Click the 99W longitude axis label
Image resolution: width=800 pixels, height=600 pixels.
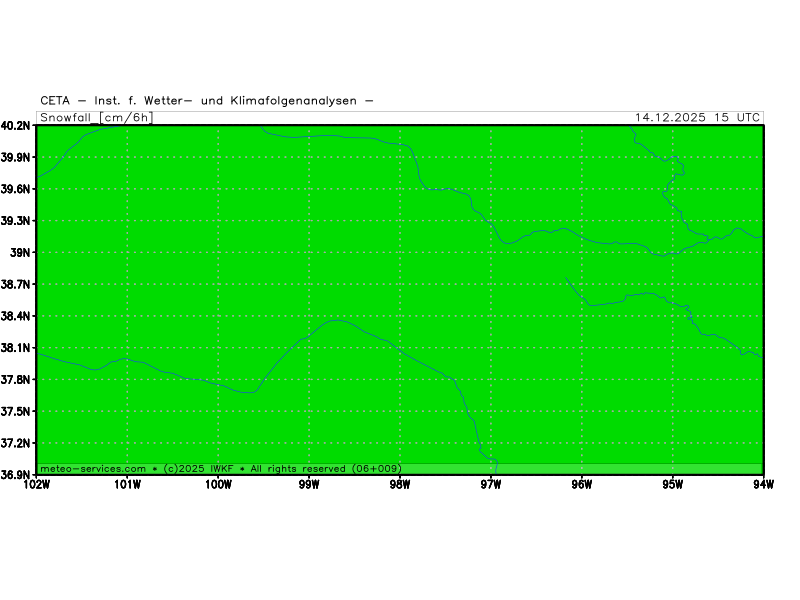[x=309, y=486]
